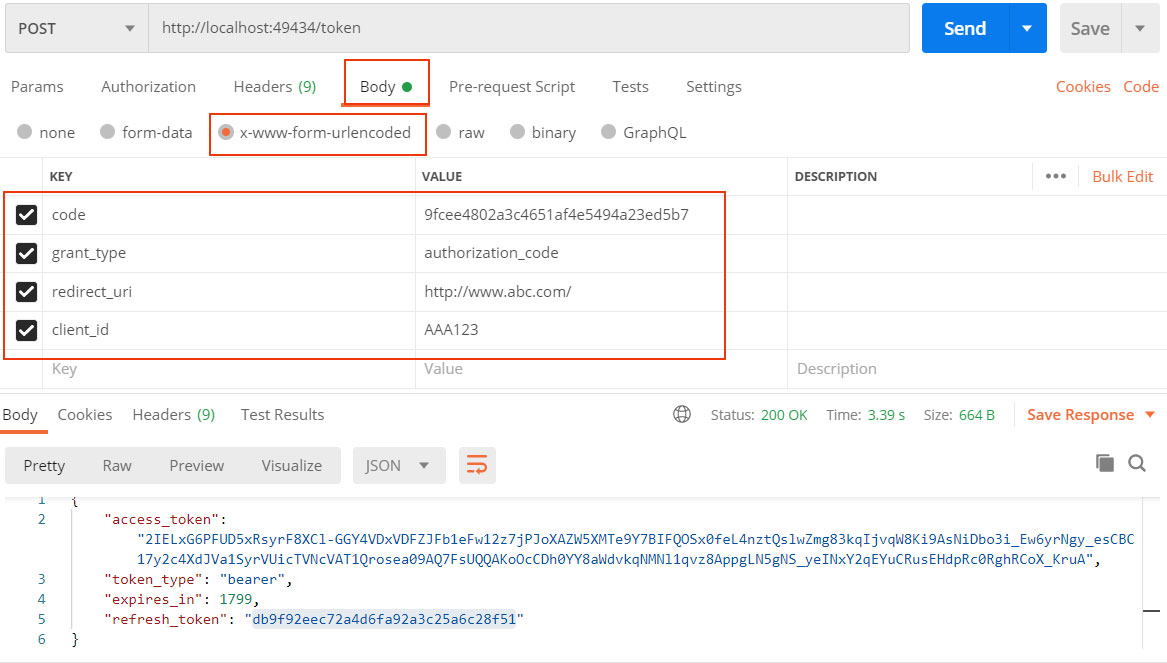Select the raw body type radio
The image size is (1167, 663).
pos(444,131)
